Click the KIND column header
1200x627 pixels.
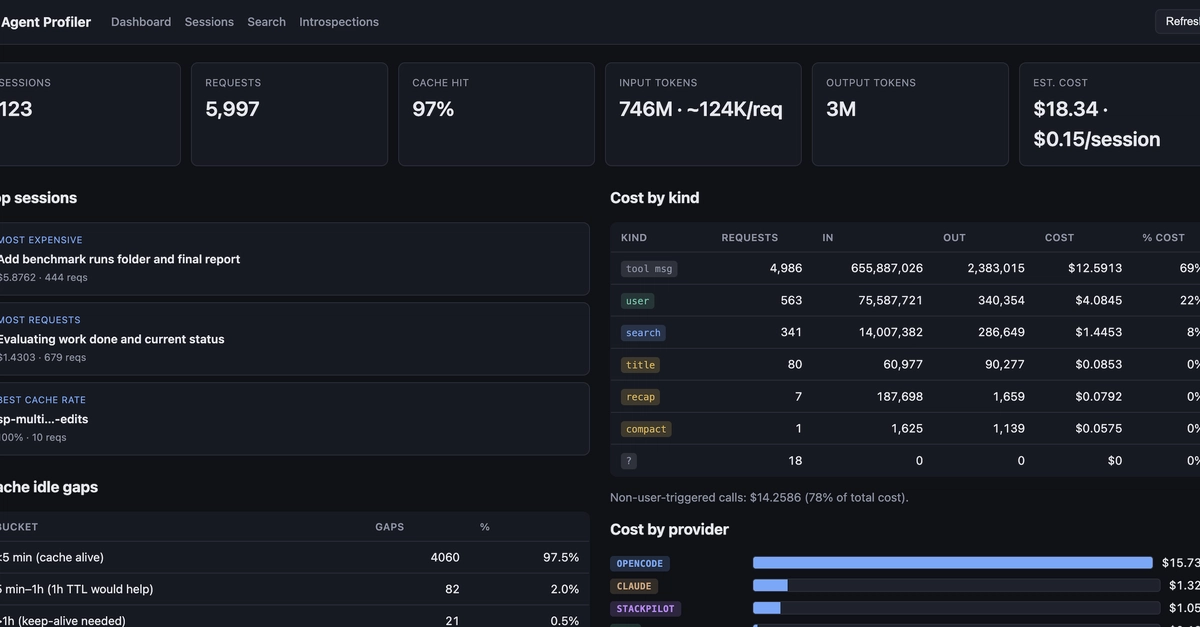pyautogui.click(x=634, y=238)
